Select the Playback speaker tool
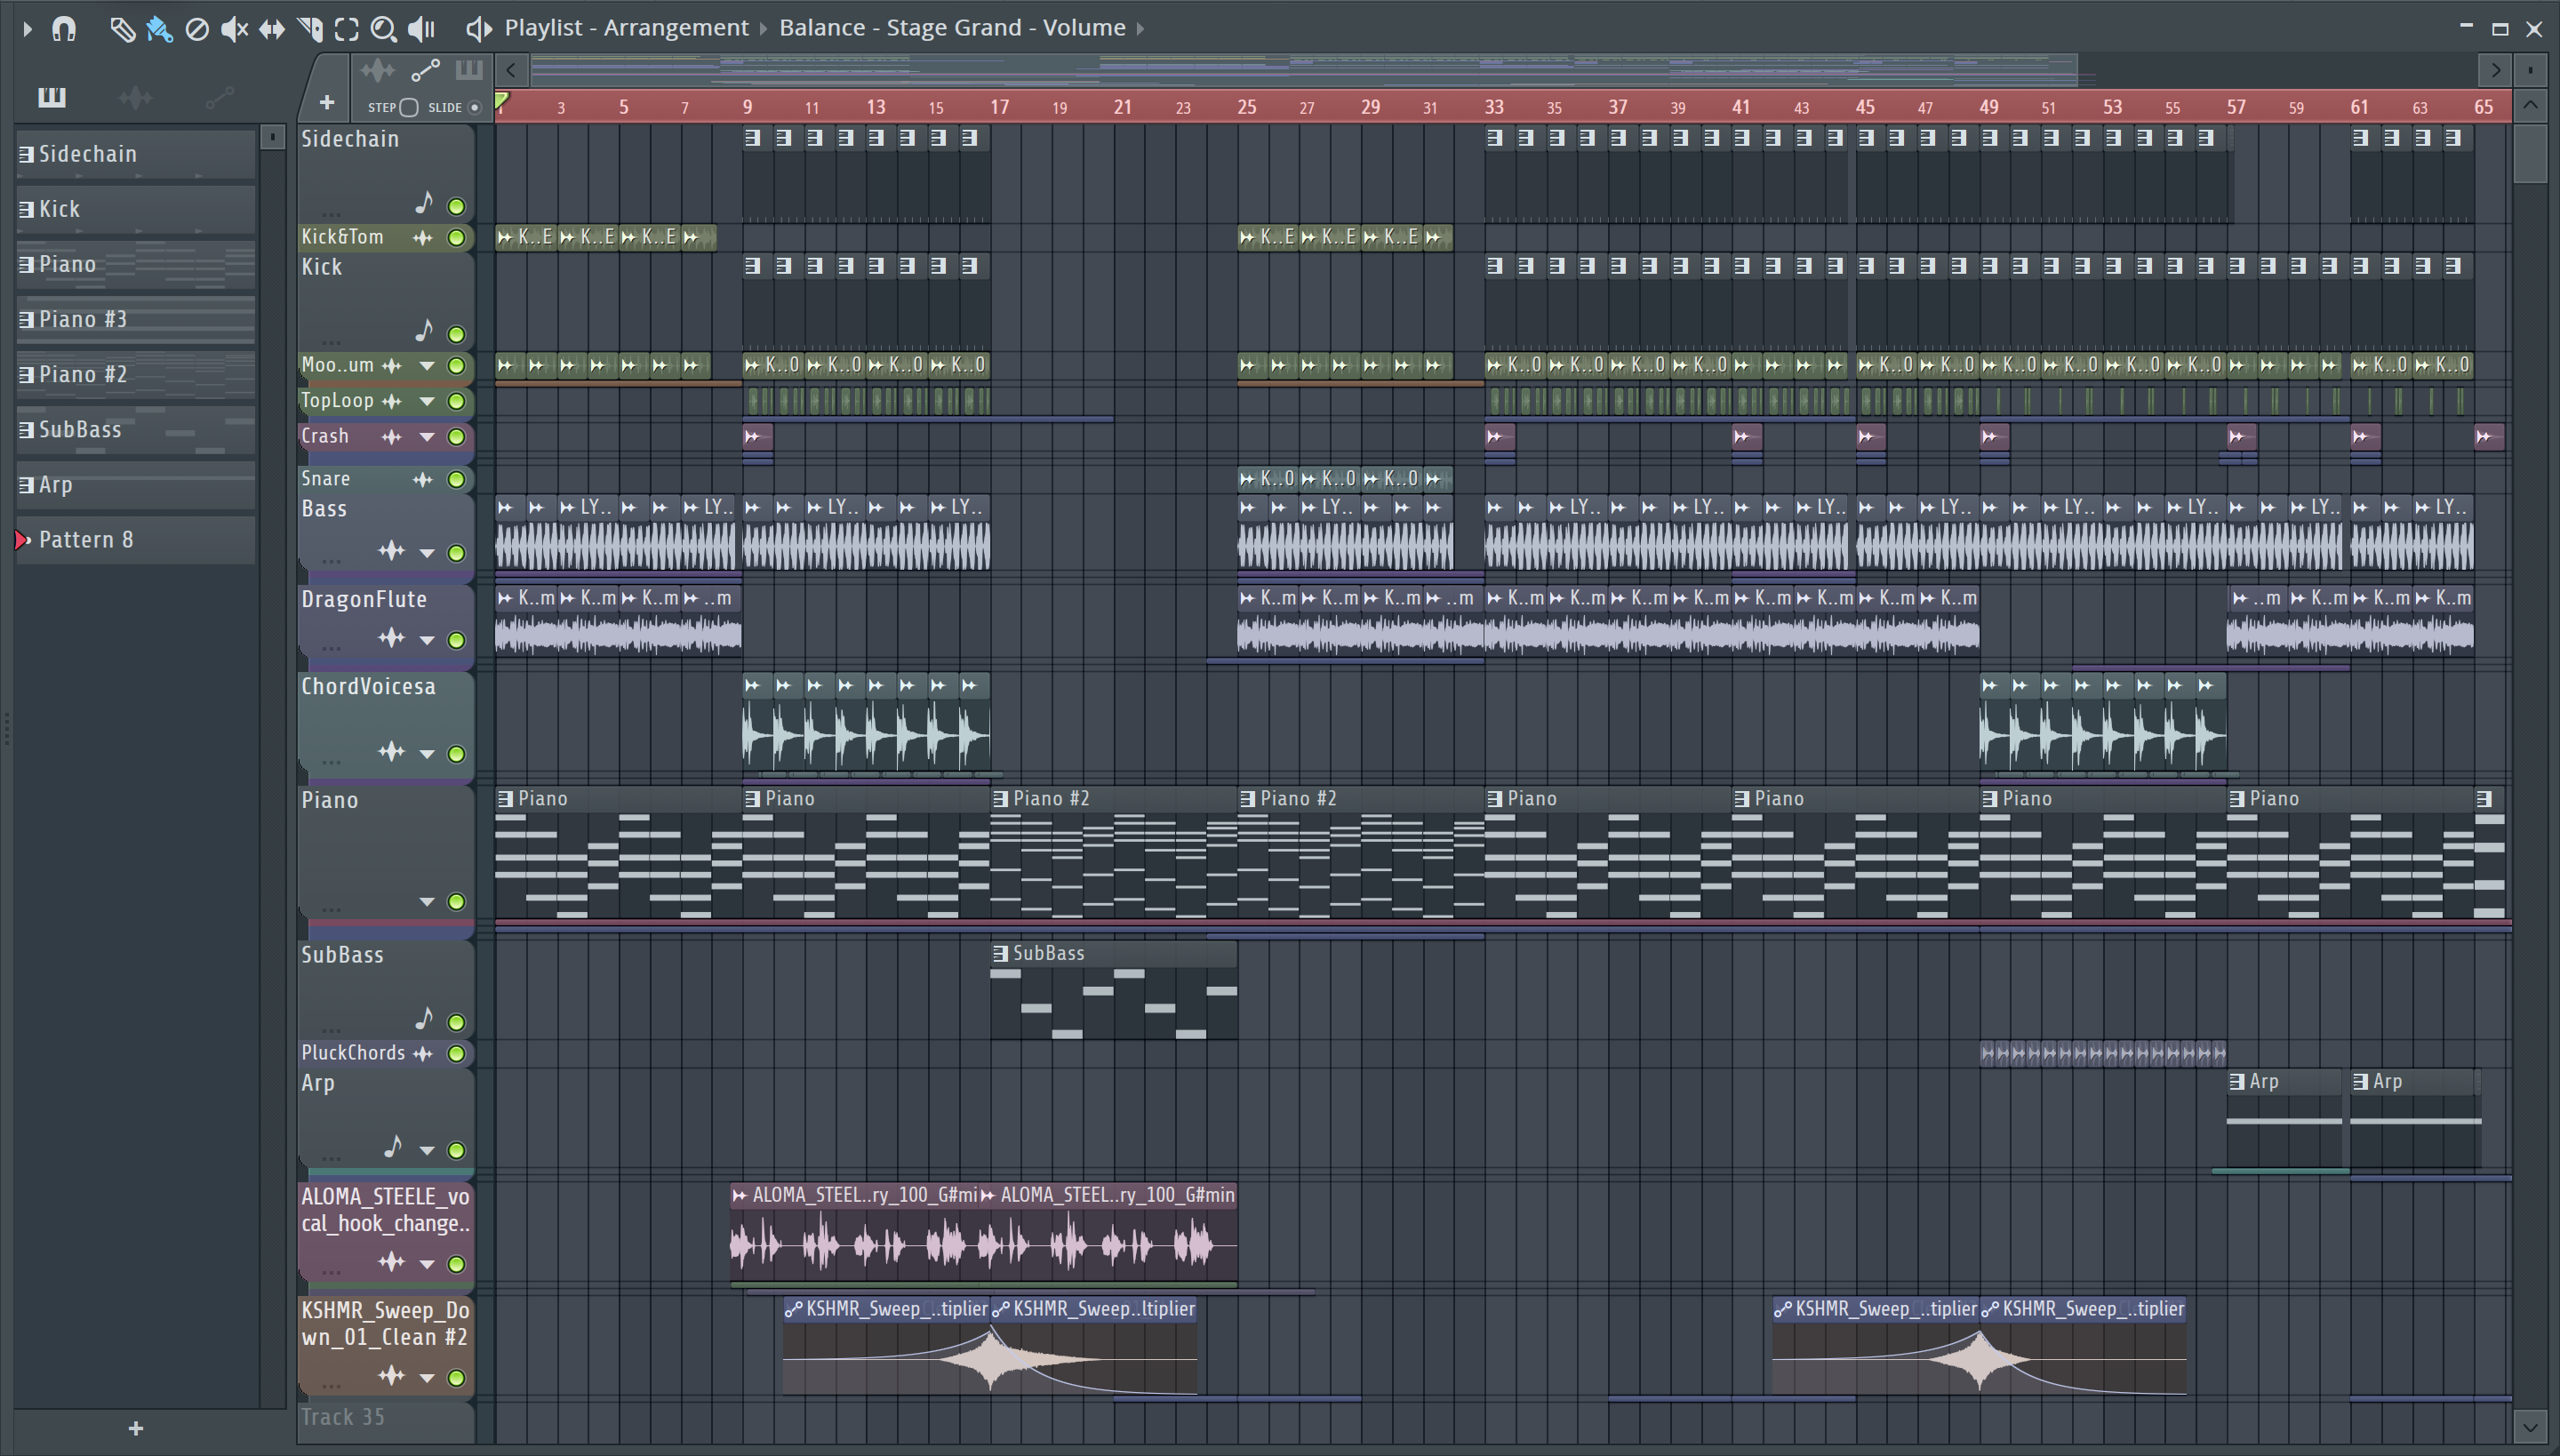The height and width of the screenshot is (1456, 2560). tap(422, 29)
